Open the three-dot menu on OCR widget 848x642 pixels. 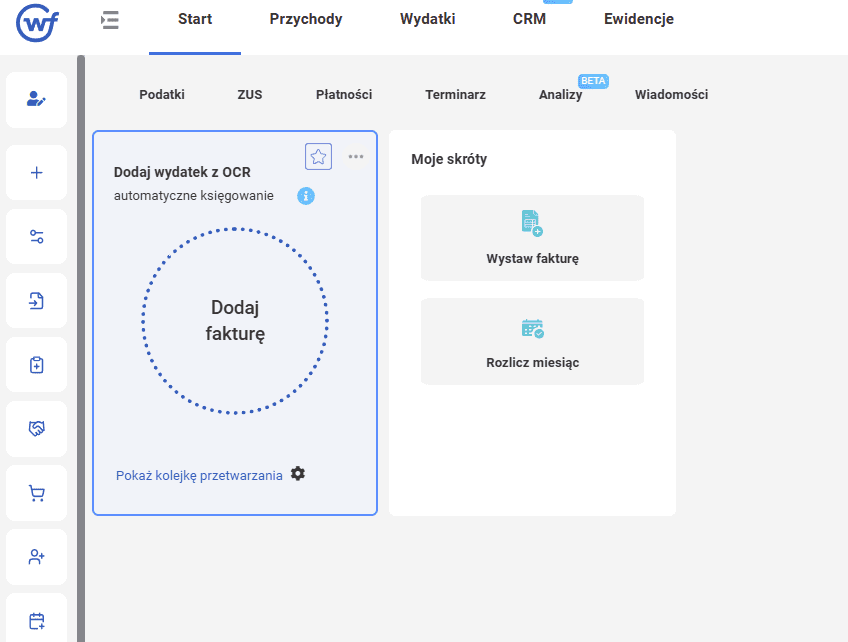(x=356, y=156)
